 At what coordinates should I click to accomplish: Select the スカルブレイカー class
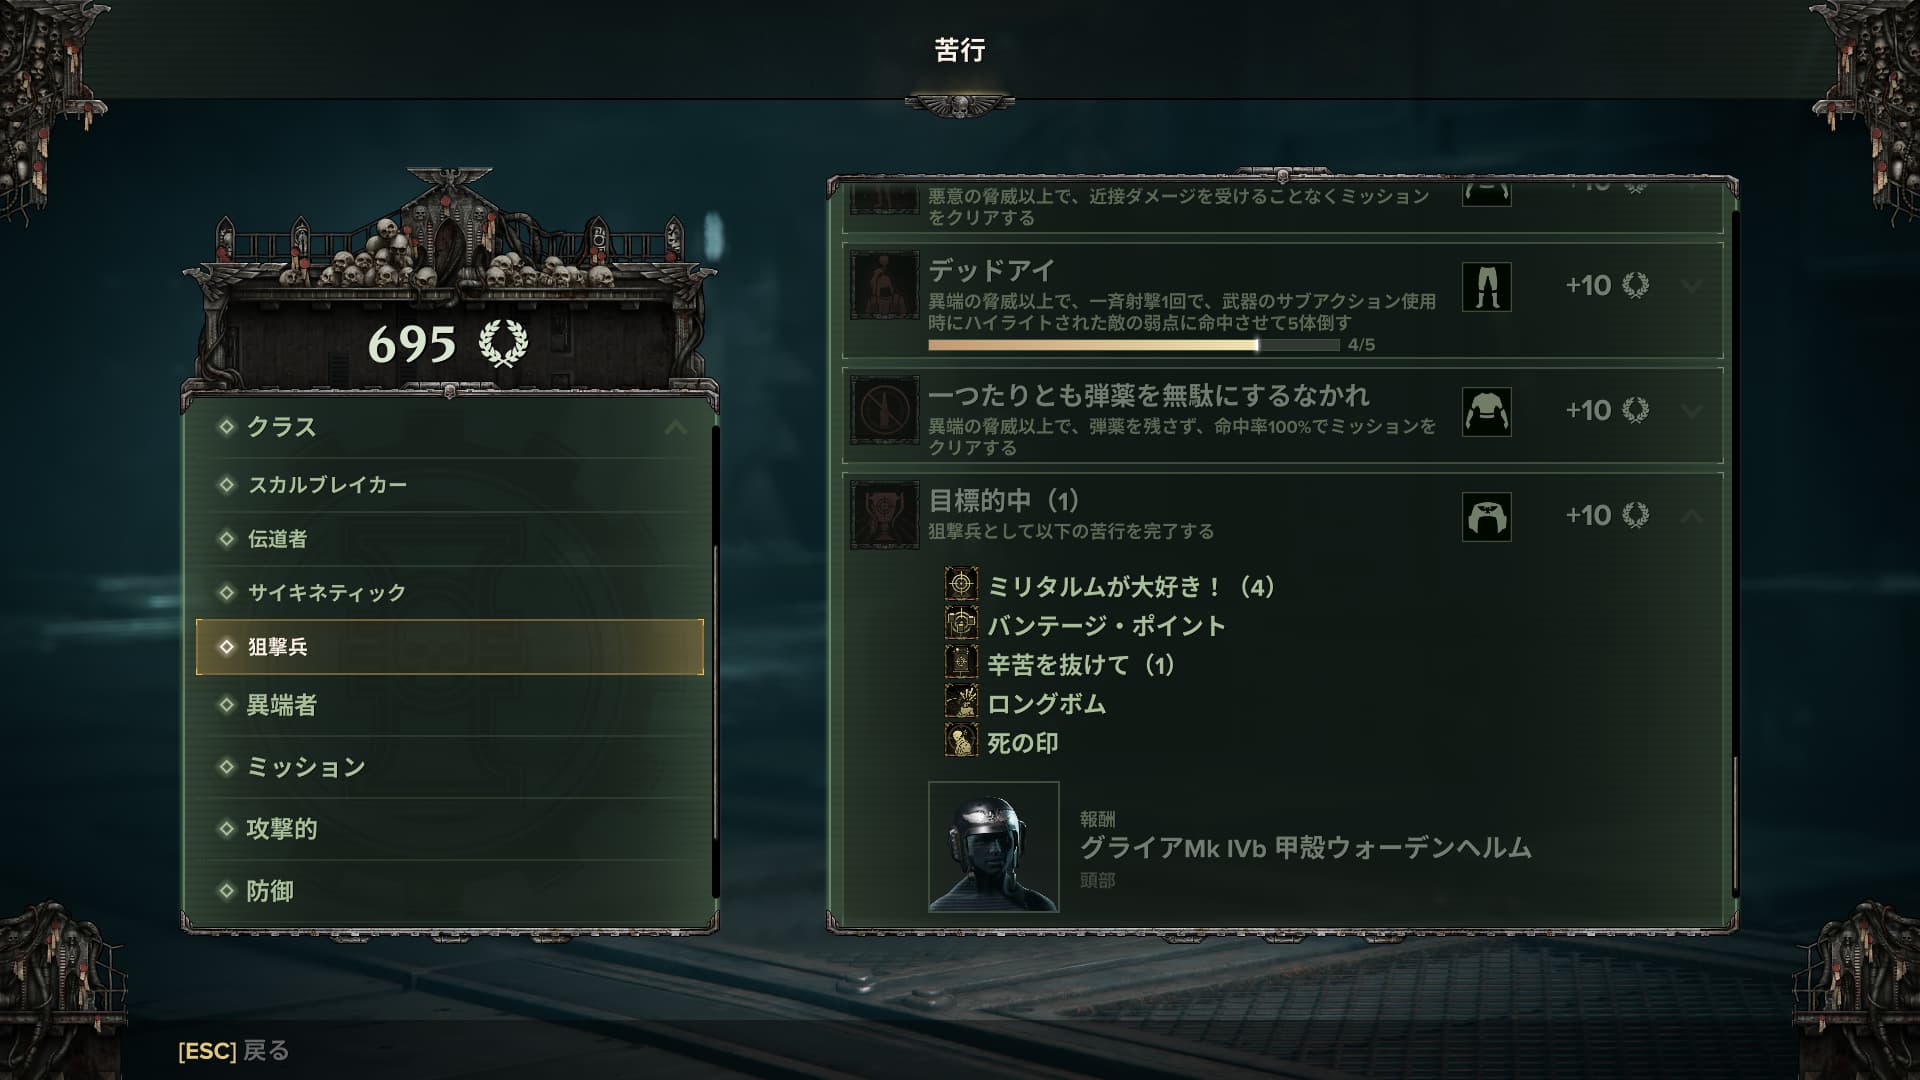pyautogui.click(x=450, y=485)
